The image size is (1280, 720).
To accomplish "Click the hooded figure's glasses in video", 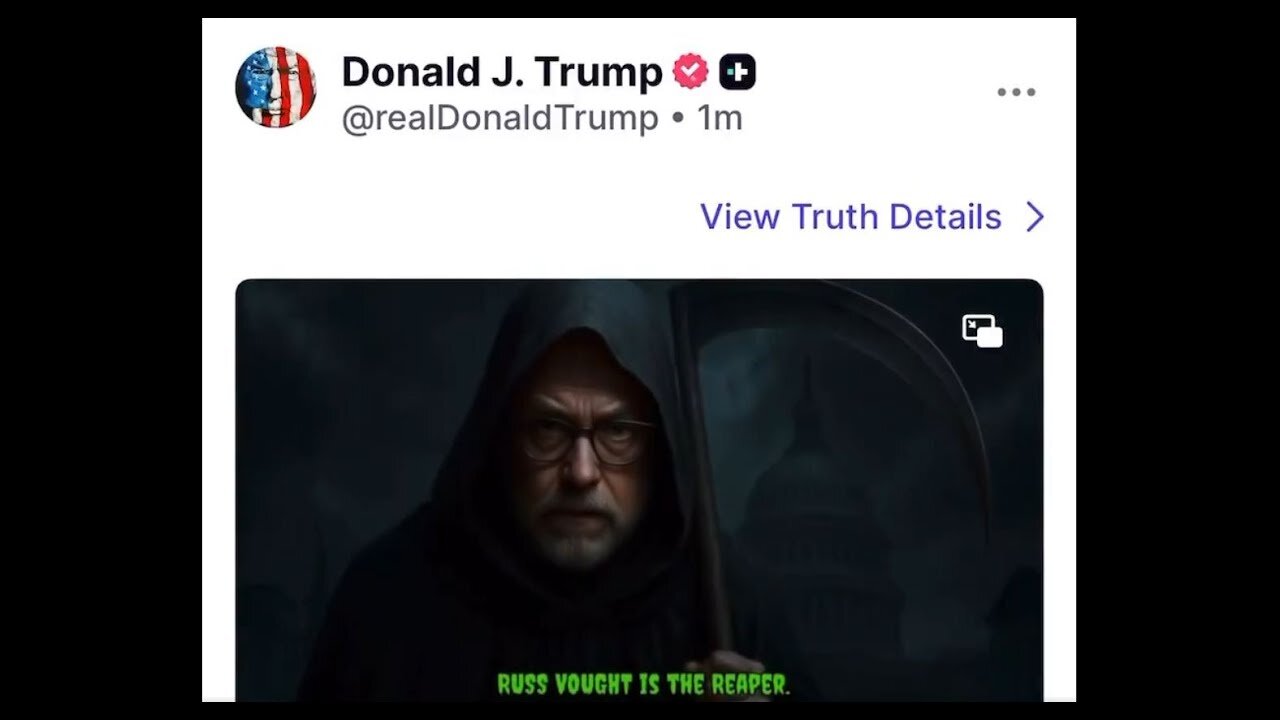I will point(588,440).
